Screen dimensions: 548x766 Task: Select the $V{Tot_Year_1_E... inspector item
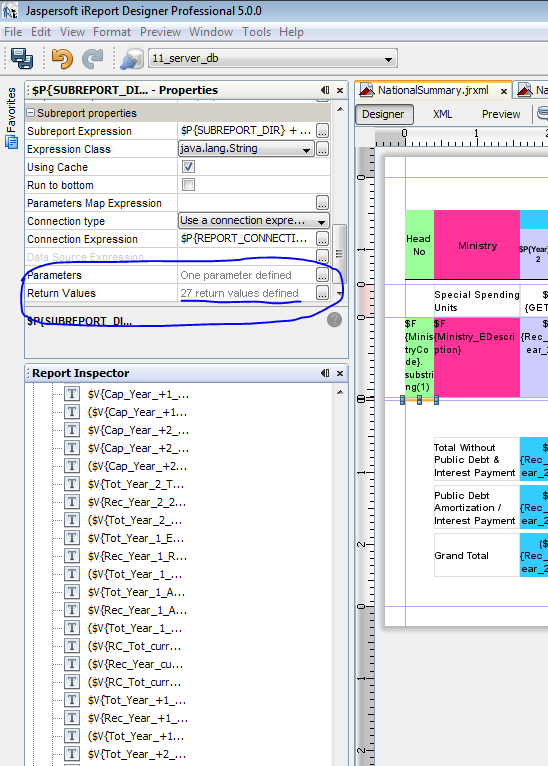(x=136, y=538)
